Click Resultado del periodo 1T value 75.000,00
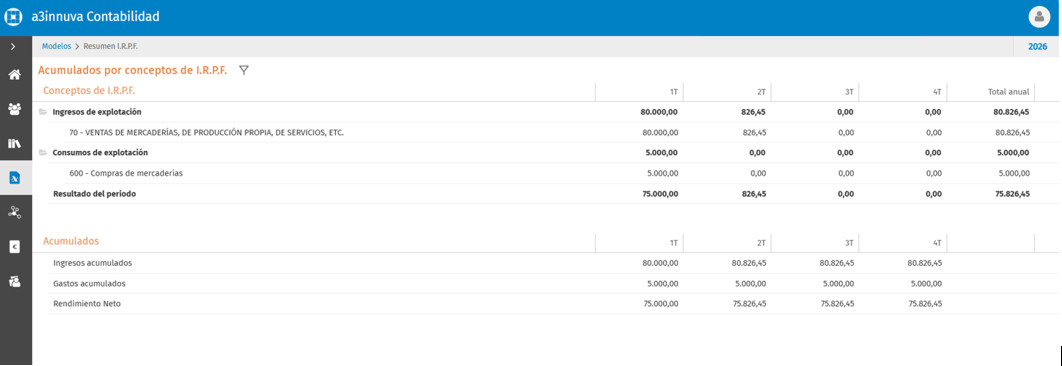This screenshot has height=366, width=1062. tap(660, 194)
